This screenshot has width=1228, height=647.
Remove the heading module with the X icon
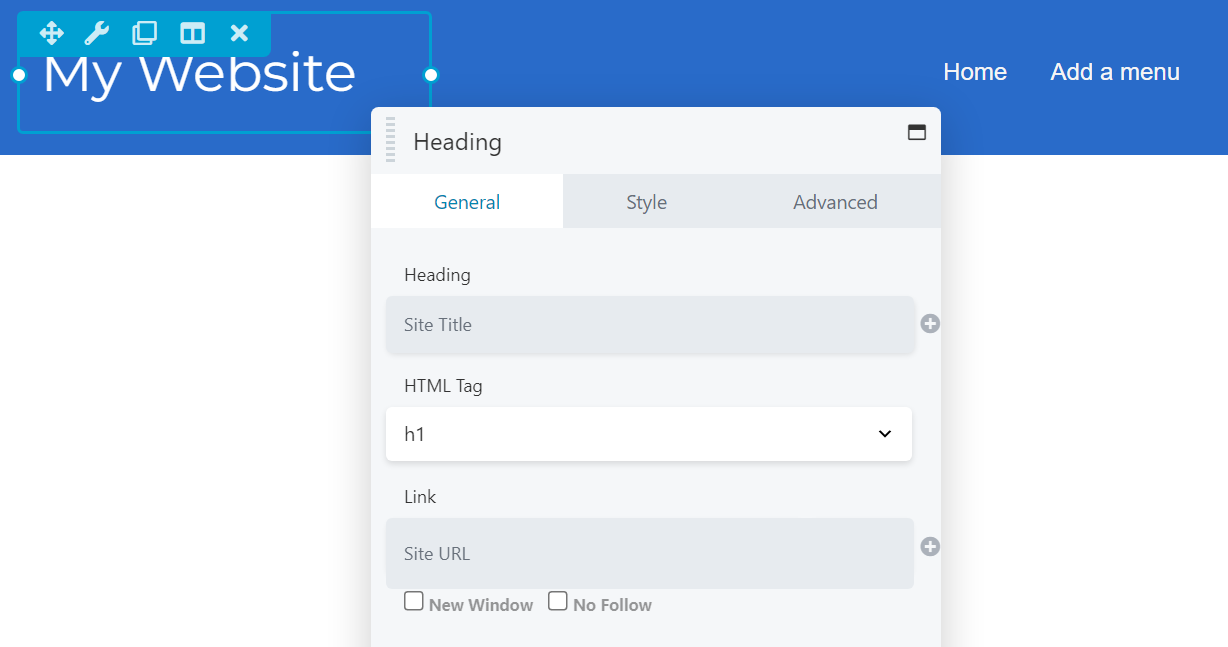coord(239,33)
